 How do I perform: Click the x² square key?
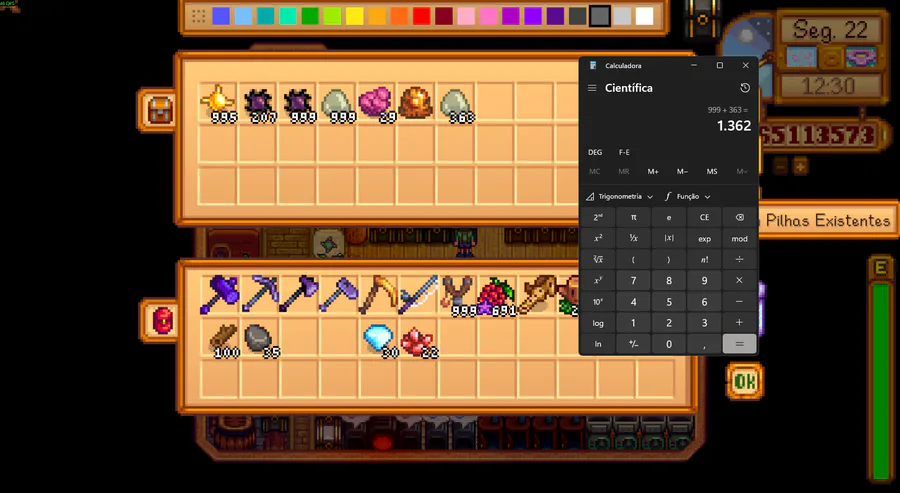tap(598, 238)
